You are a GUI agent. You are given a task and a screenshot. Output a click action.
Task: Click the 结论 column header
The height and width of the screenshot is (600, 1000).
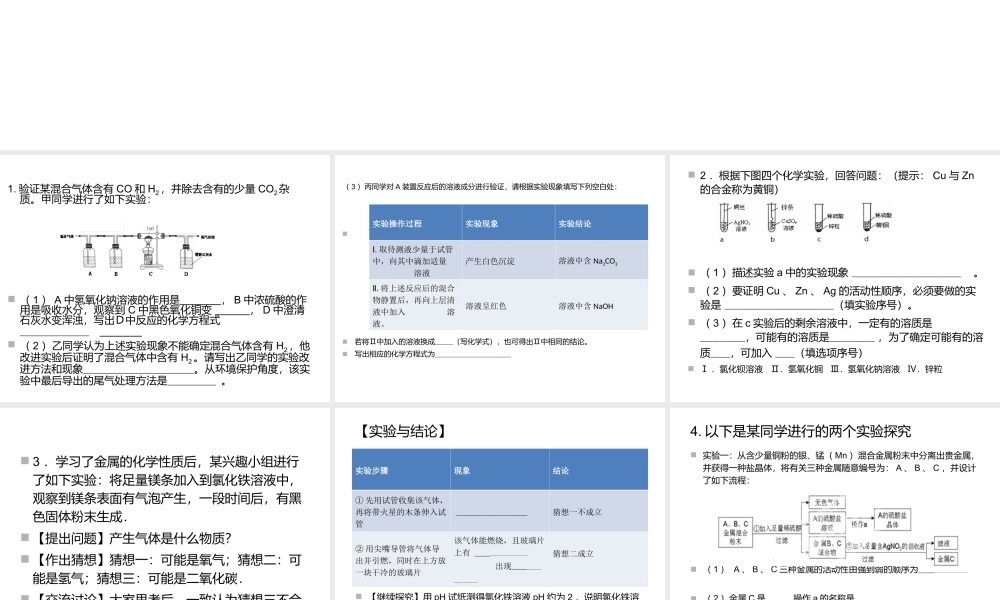pyautogui.click(x=598, y=471)
